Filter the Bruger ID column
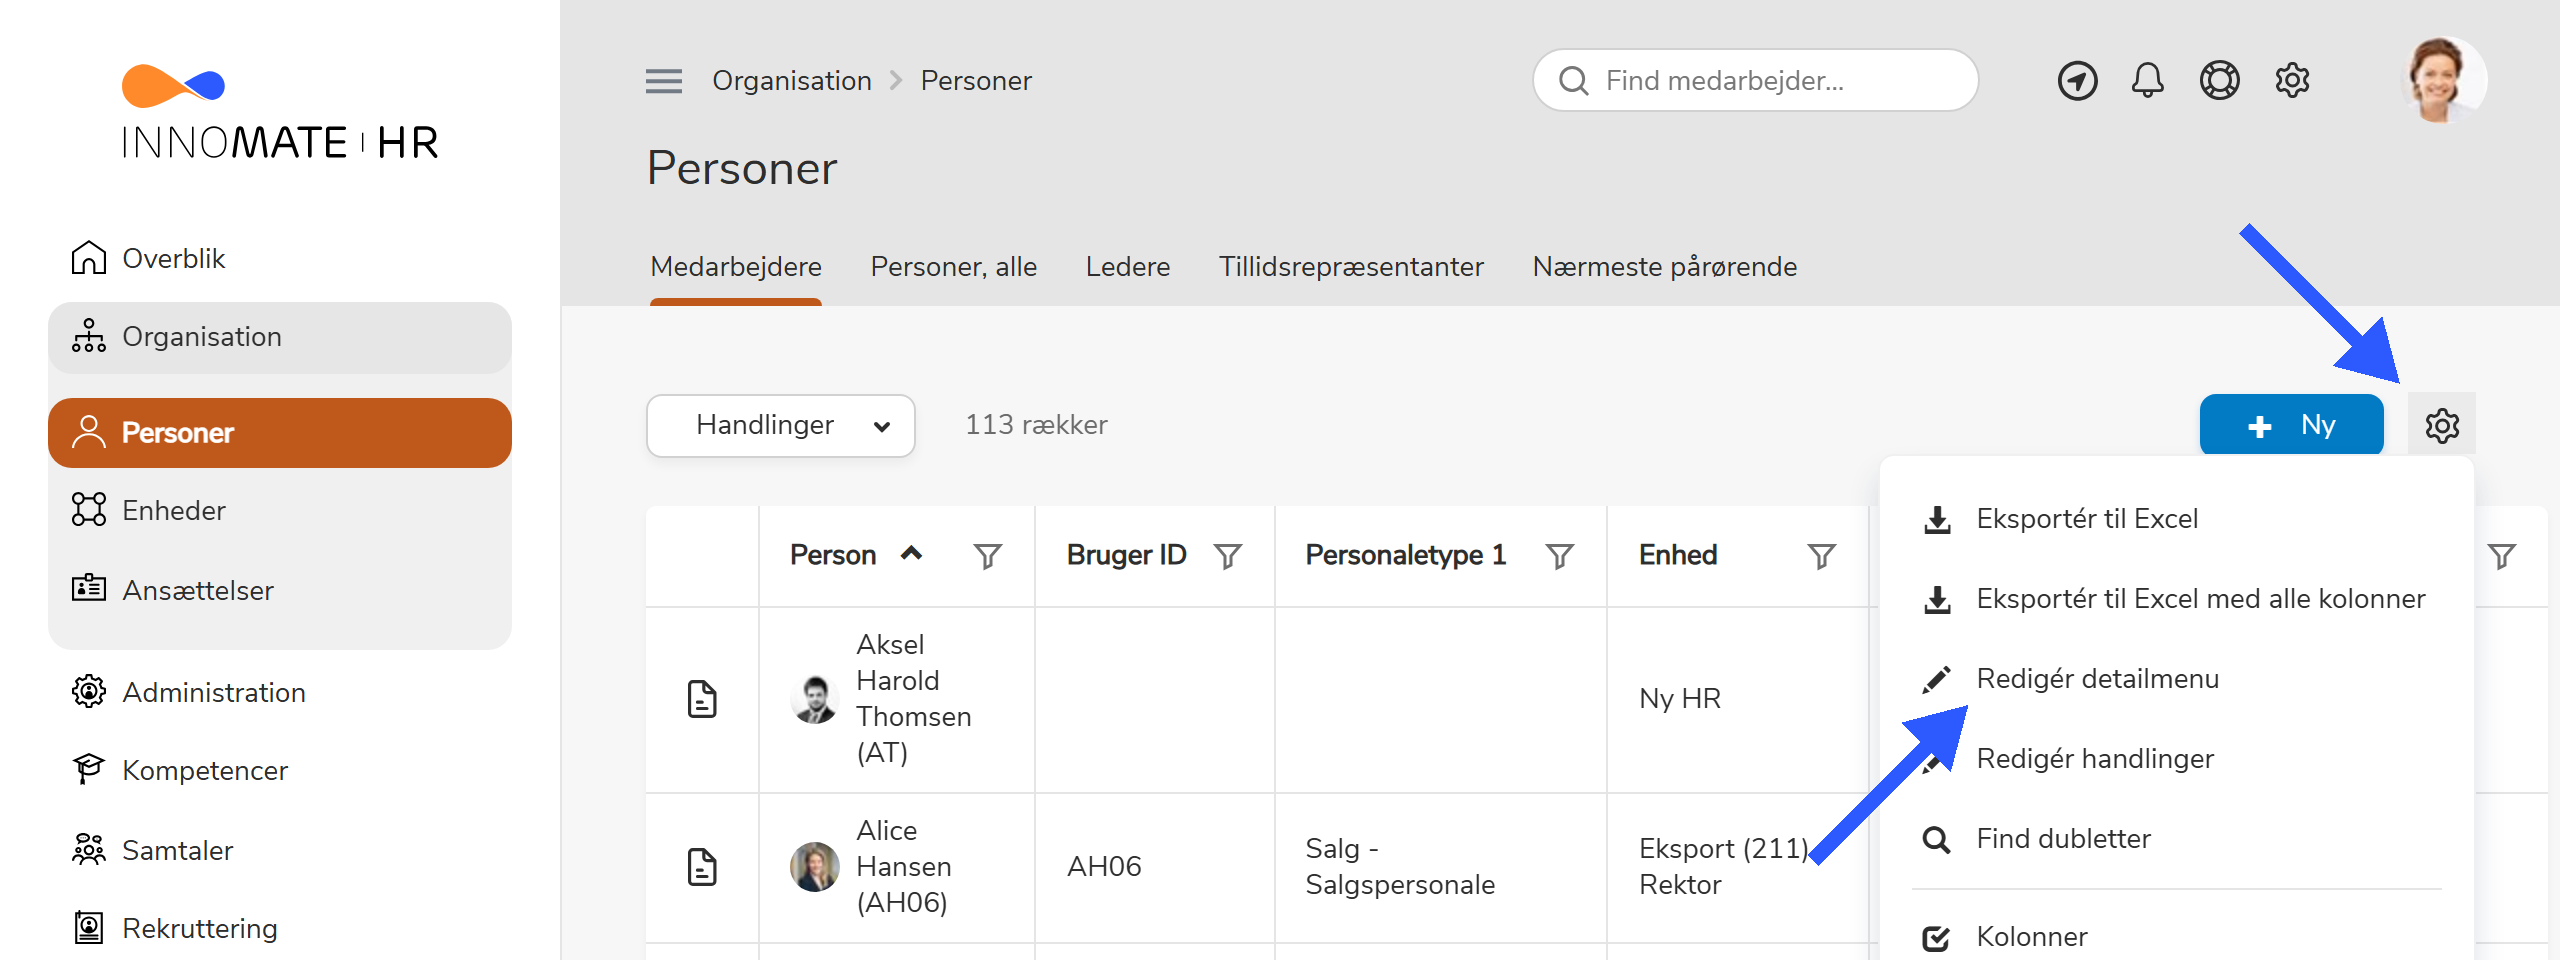This screenshot has width=2560, height=960. click(x=1228, y=556)
